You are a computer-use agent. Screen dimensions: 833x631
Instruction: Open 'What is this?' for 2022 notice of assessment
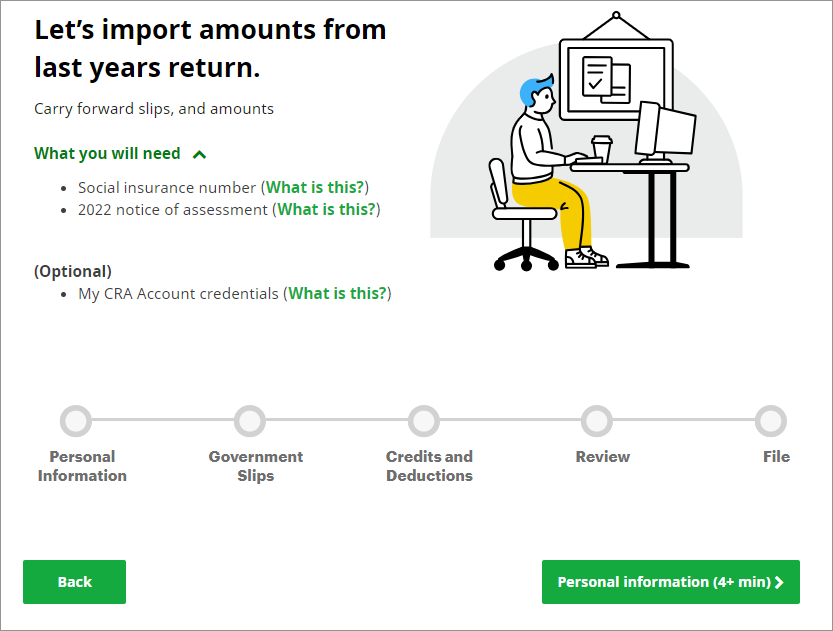point(327,210)
